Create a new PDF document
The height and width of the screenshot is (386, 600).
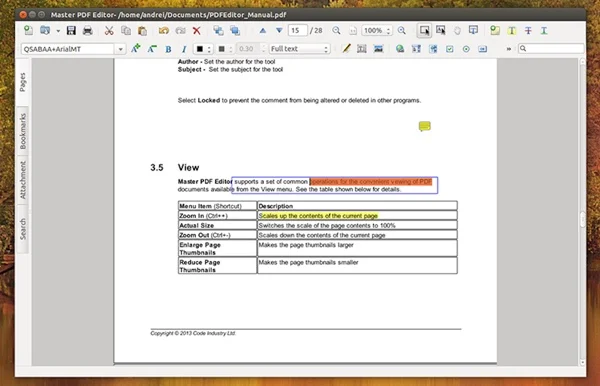tap(28, 30)
